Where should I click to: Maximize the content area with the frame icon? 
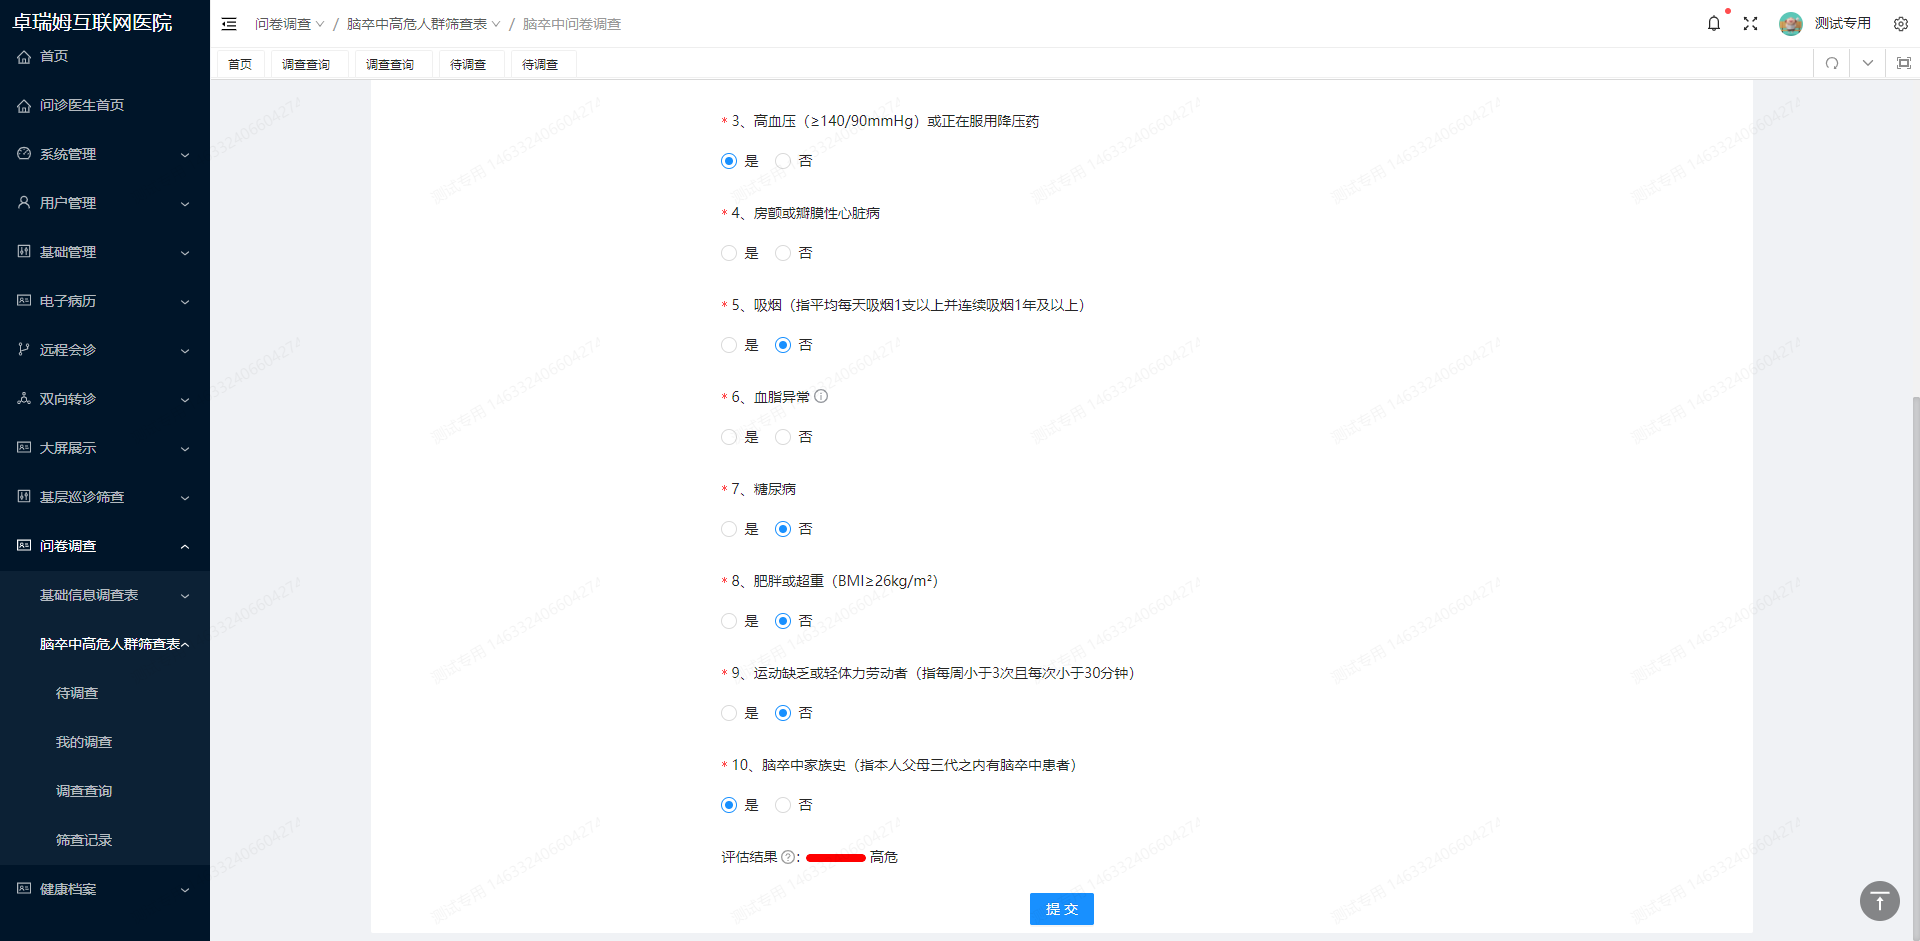click(x=1904, y=62)
